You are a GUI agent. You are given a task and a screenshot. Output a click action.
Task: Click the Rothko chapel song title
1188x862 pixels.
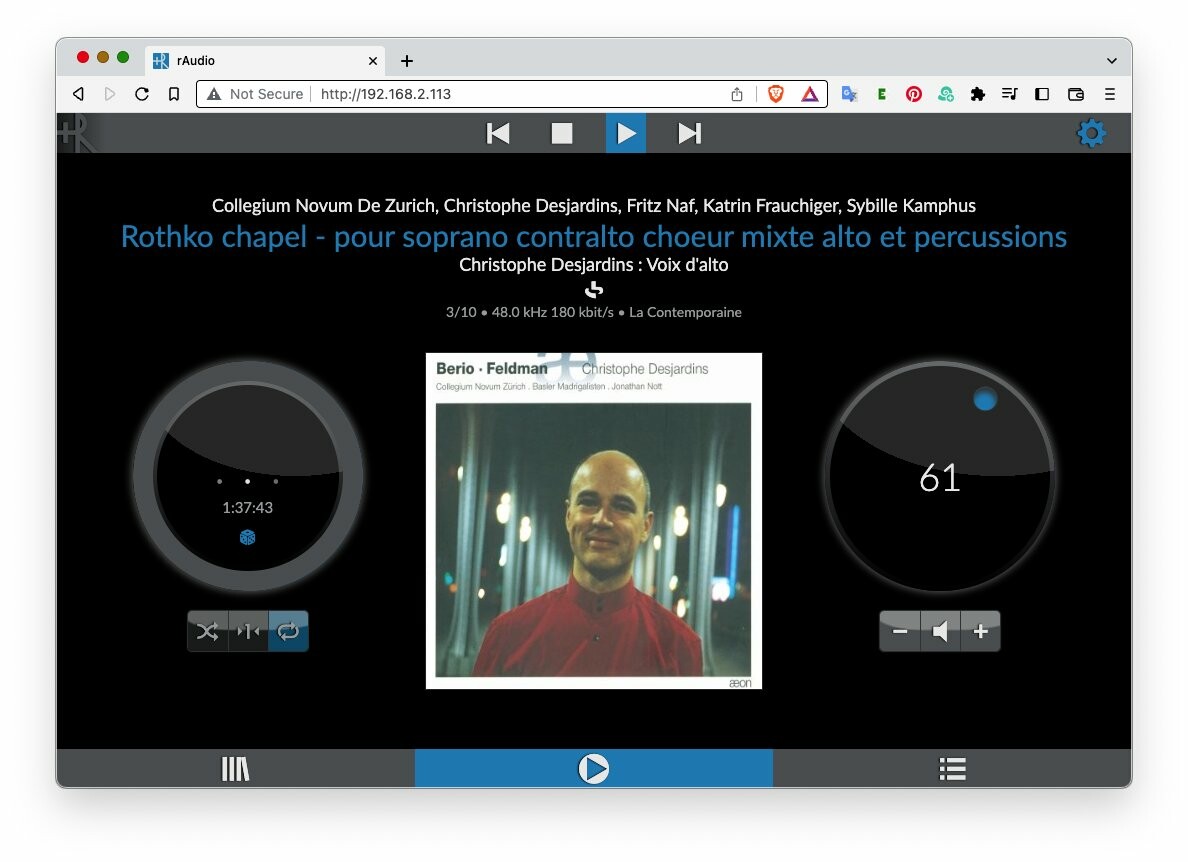[593, 237]
